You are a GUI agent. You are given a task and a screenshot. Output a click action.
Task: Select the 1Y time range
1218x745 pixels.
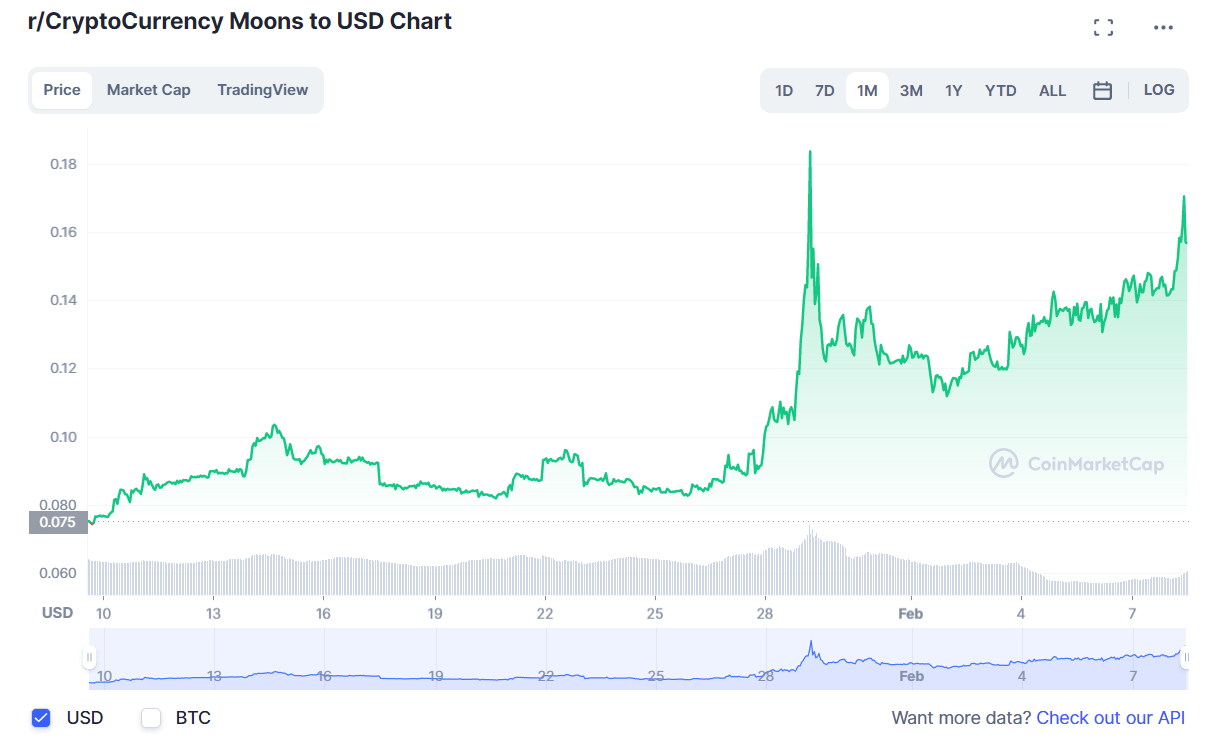954,91
